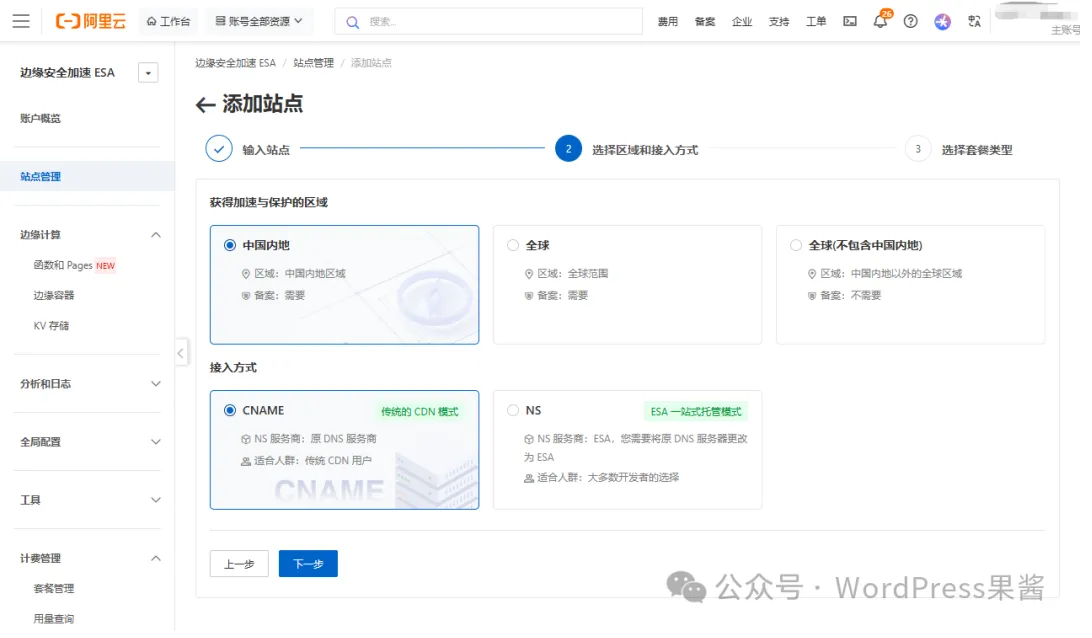Click inside the search input field
Viewport: 1092px width, 638px height.
tap(450, 20)
